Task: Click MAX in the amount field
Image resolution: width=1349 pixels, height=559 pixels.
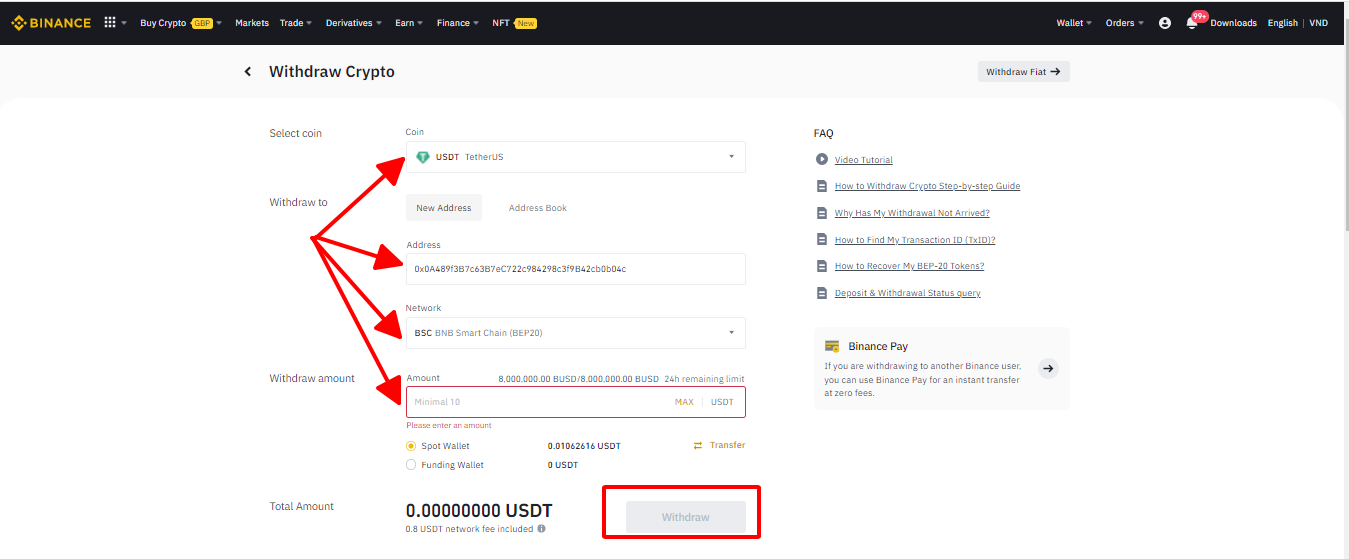Action: click(x=684, y=402)
